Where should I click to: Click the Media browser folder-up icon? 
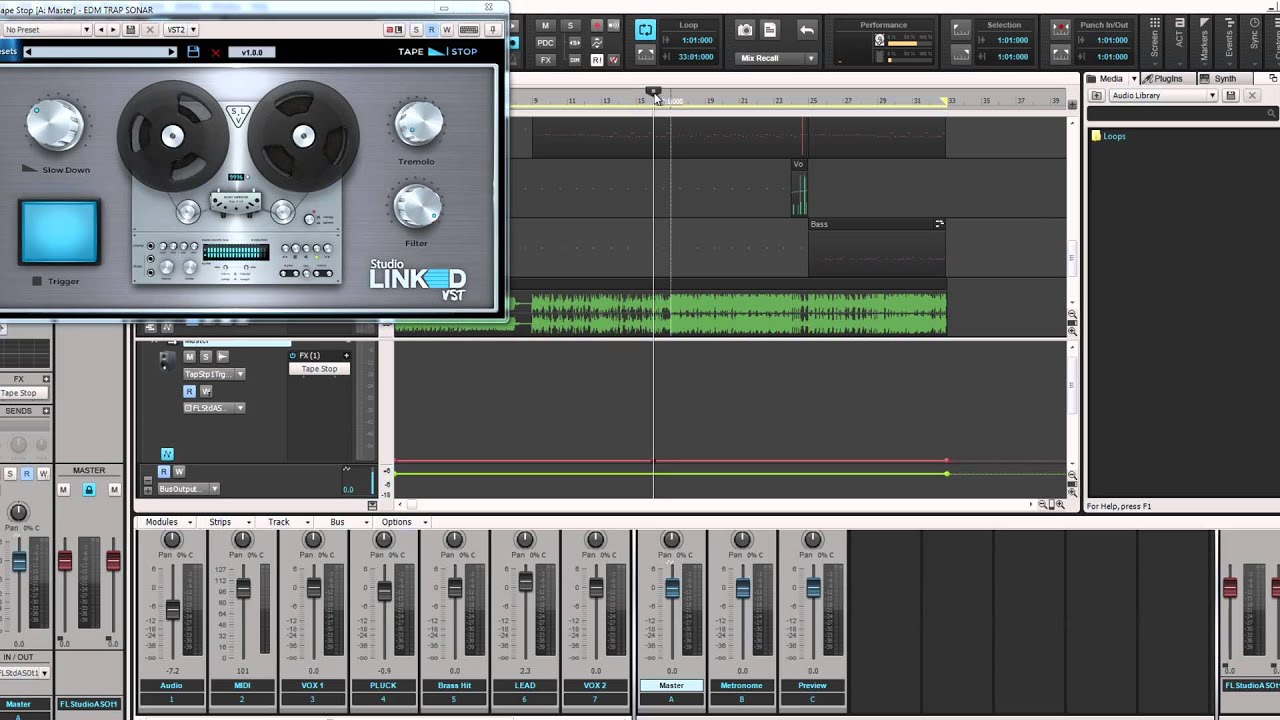(1097, 95)
